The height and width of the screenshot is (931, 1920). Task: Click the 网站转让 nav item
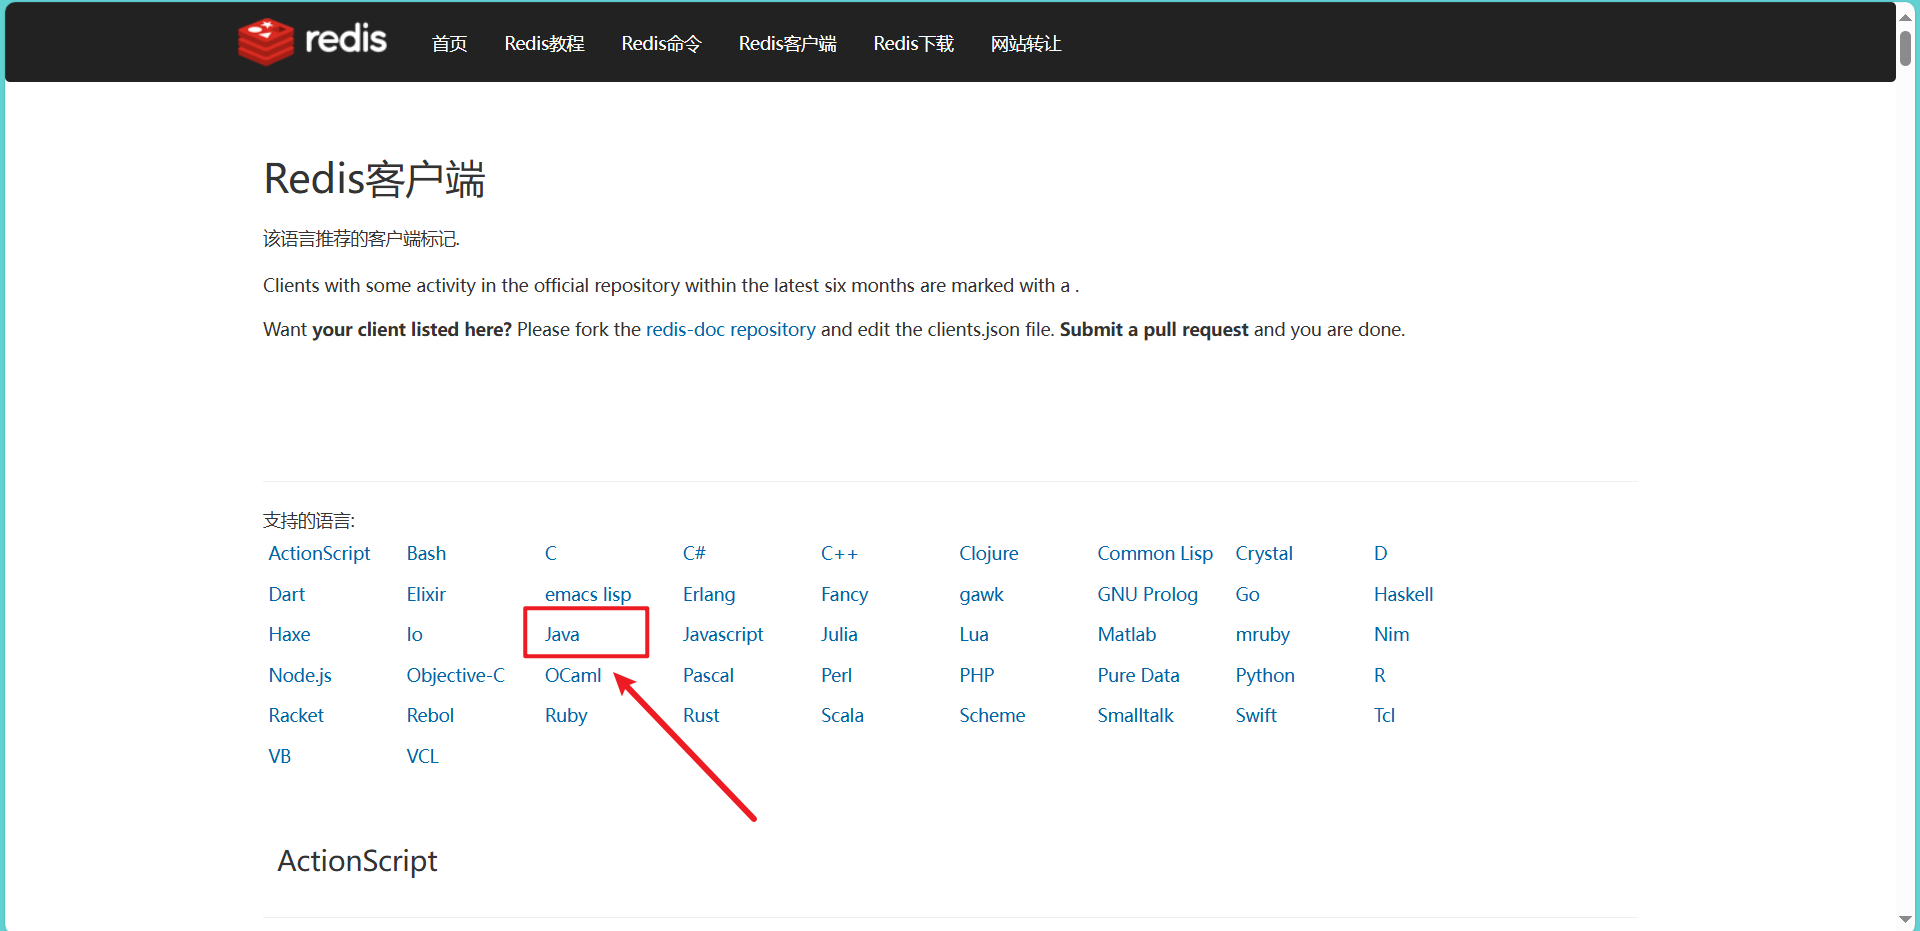point(1026,44)
